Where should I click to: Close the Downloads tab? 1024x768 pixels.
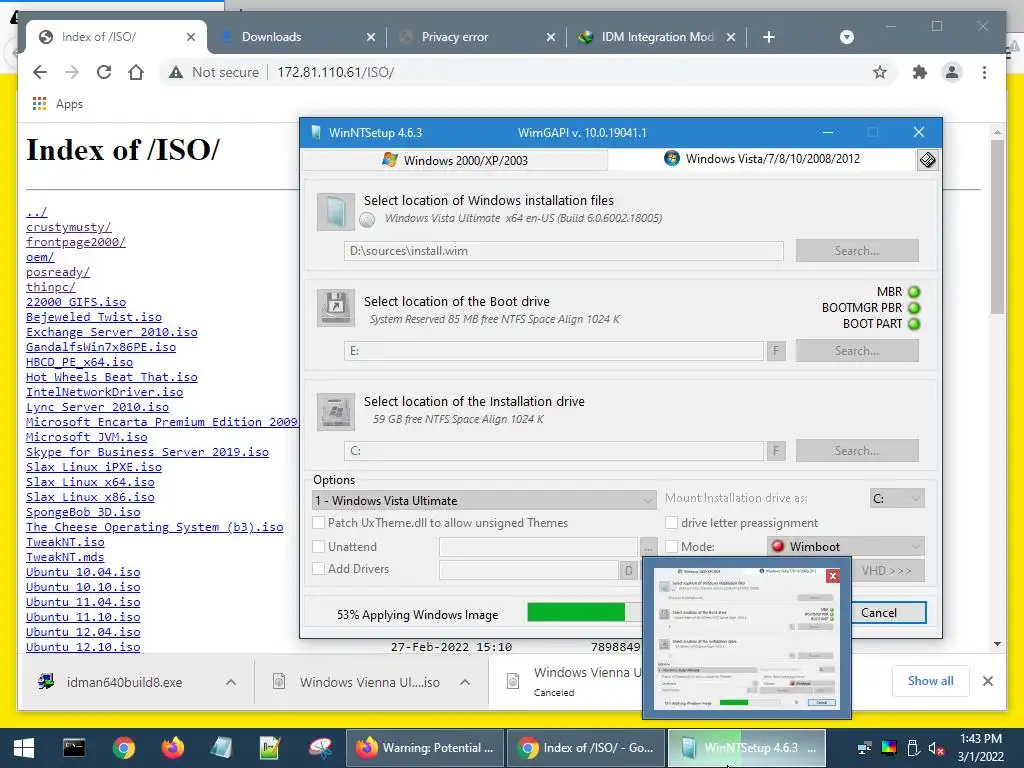370,37
